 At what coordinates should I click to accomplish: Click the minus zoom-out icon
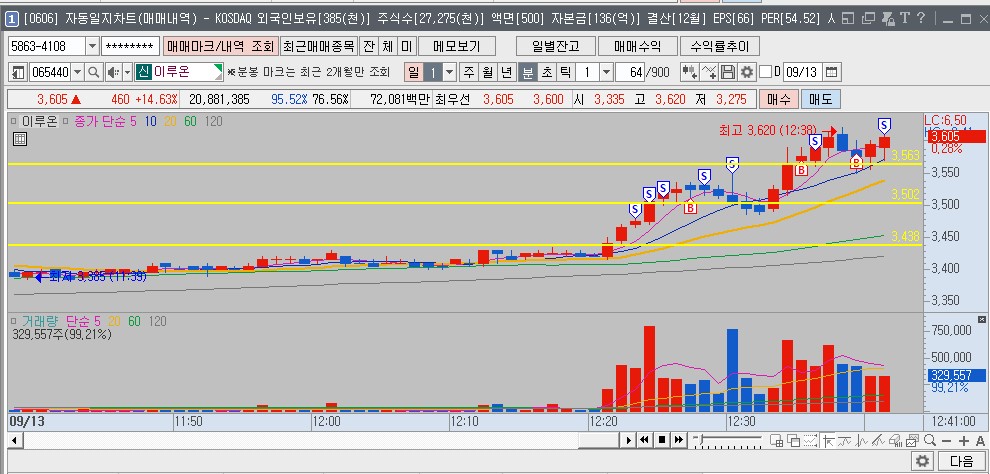pyautogui.click(x=946, y=441)
